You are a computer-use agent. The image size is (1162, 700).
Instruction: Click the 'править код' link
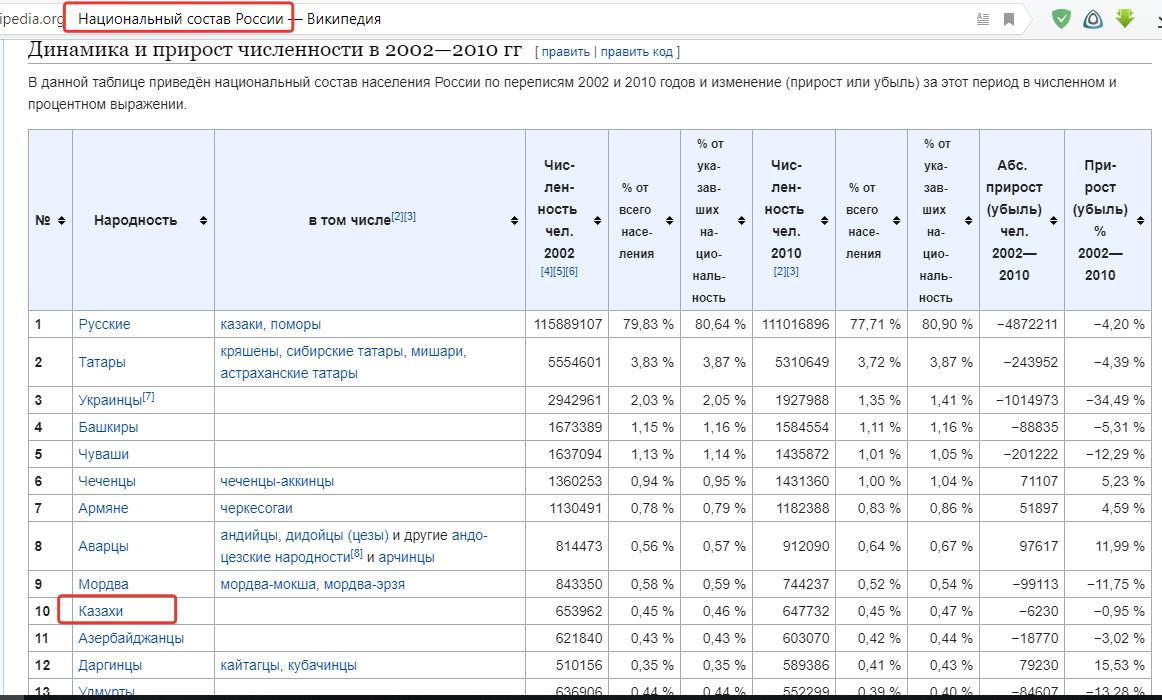637,52
